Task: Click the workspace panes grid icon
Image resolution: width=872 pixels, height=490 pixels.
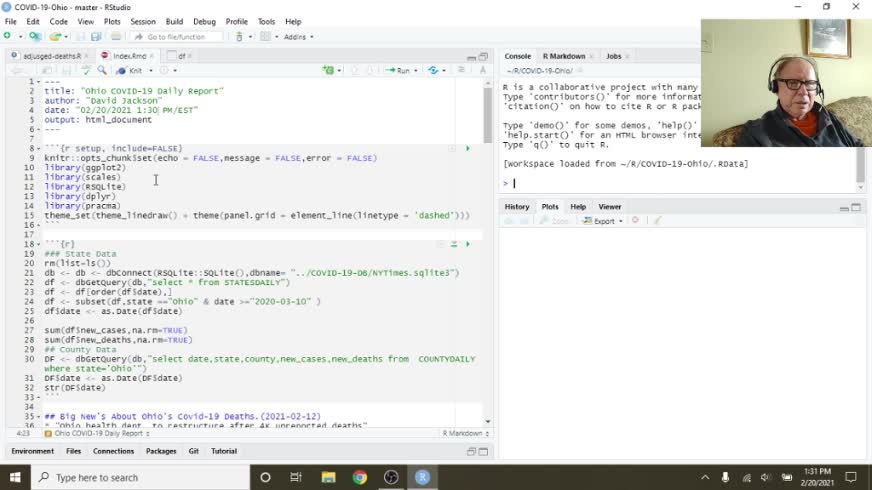Action: tap(265, 36)
